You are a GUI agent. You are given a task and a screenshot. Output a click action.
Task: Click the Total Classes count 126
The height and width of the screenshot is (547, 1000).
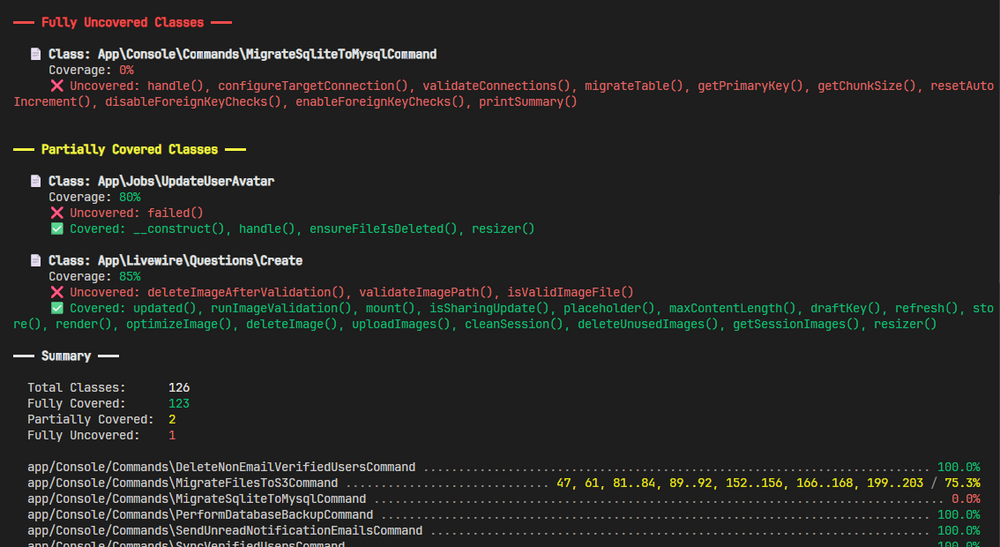coord(178,387)
